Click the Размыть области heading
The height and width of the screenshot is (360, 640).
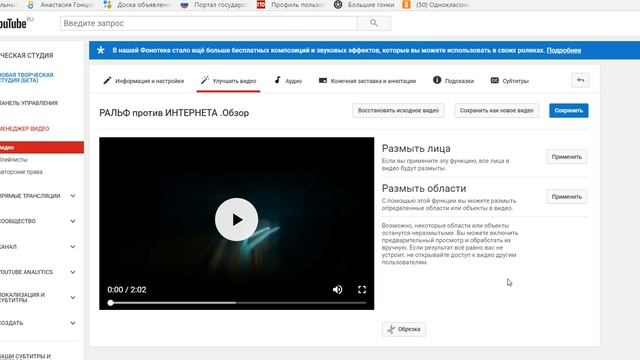pos(424,189)
